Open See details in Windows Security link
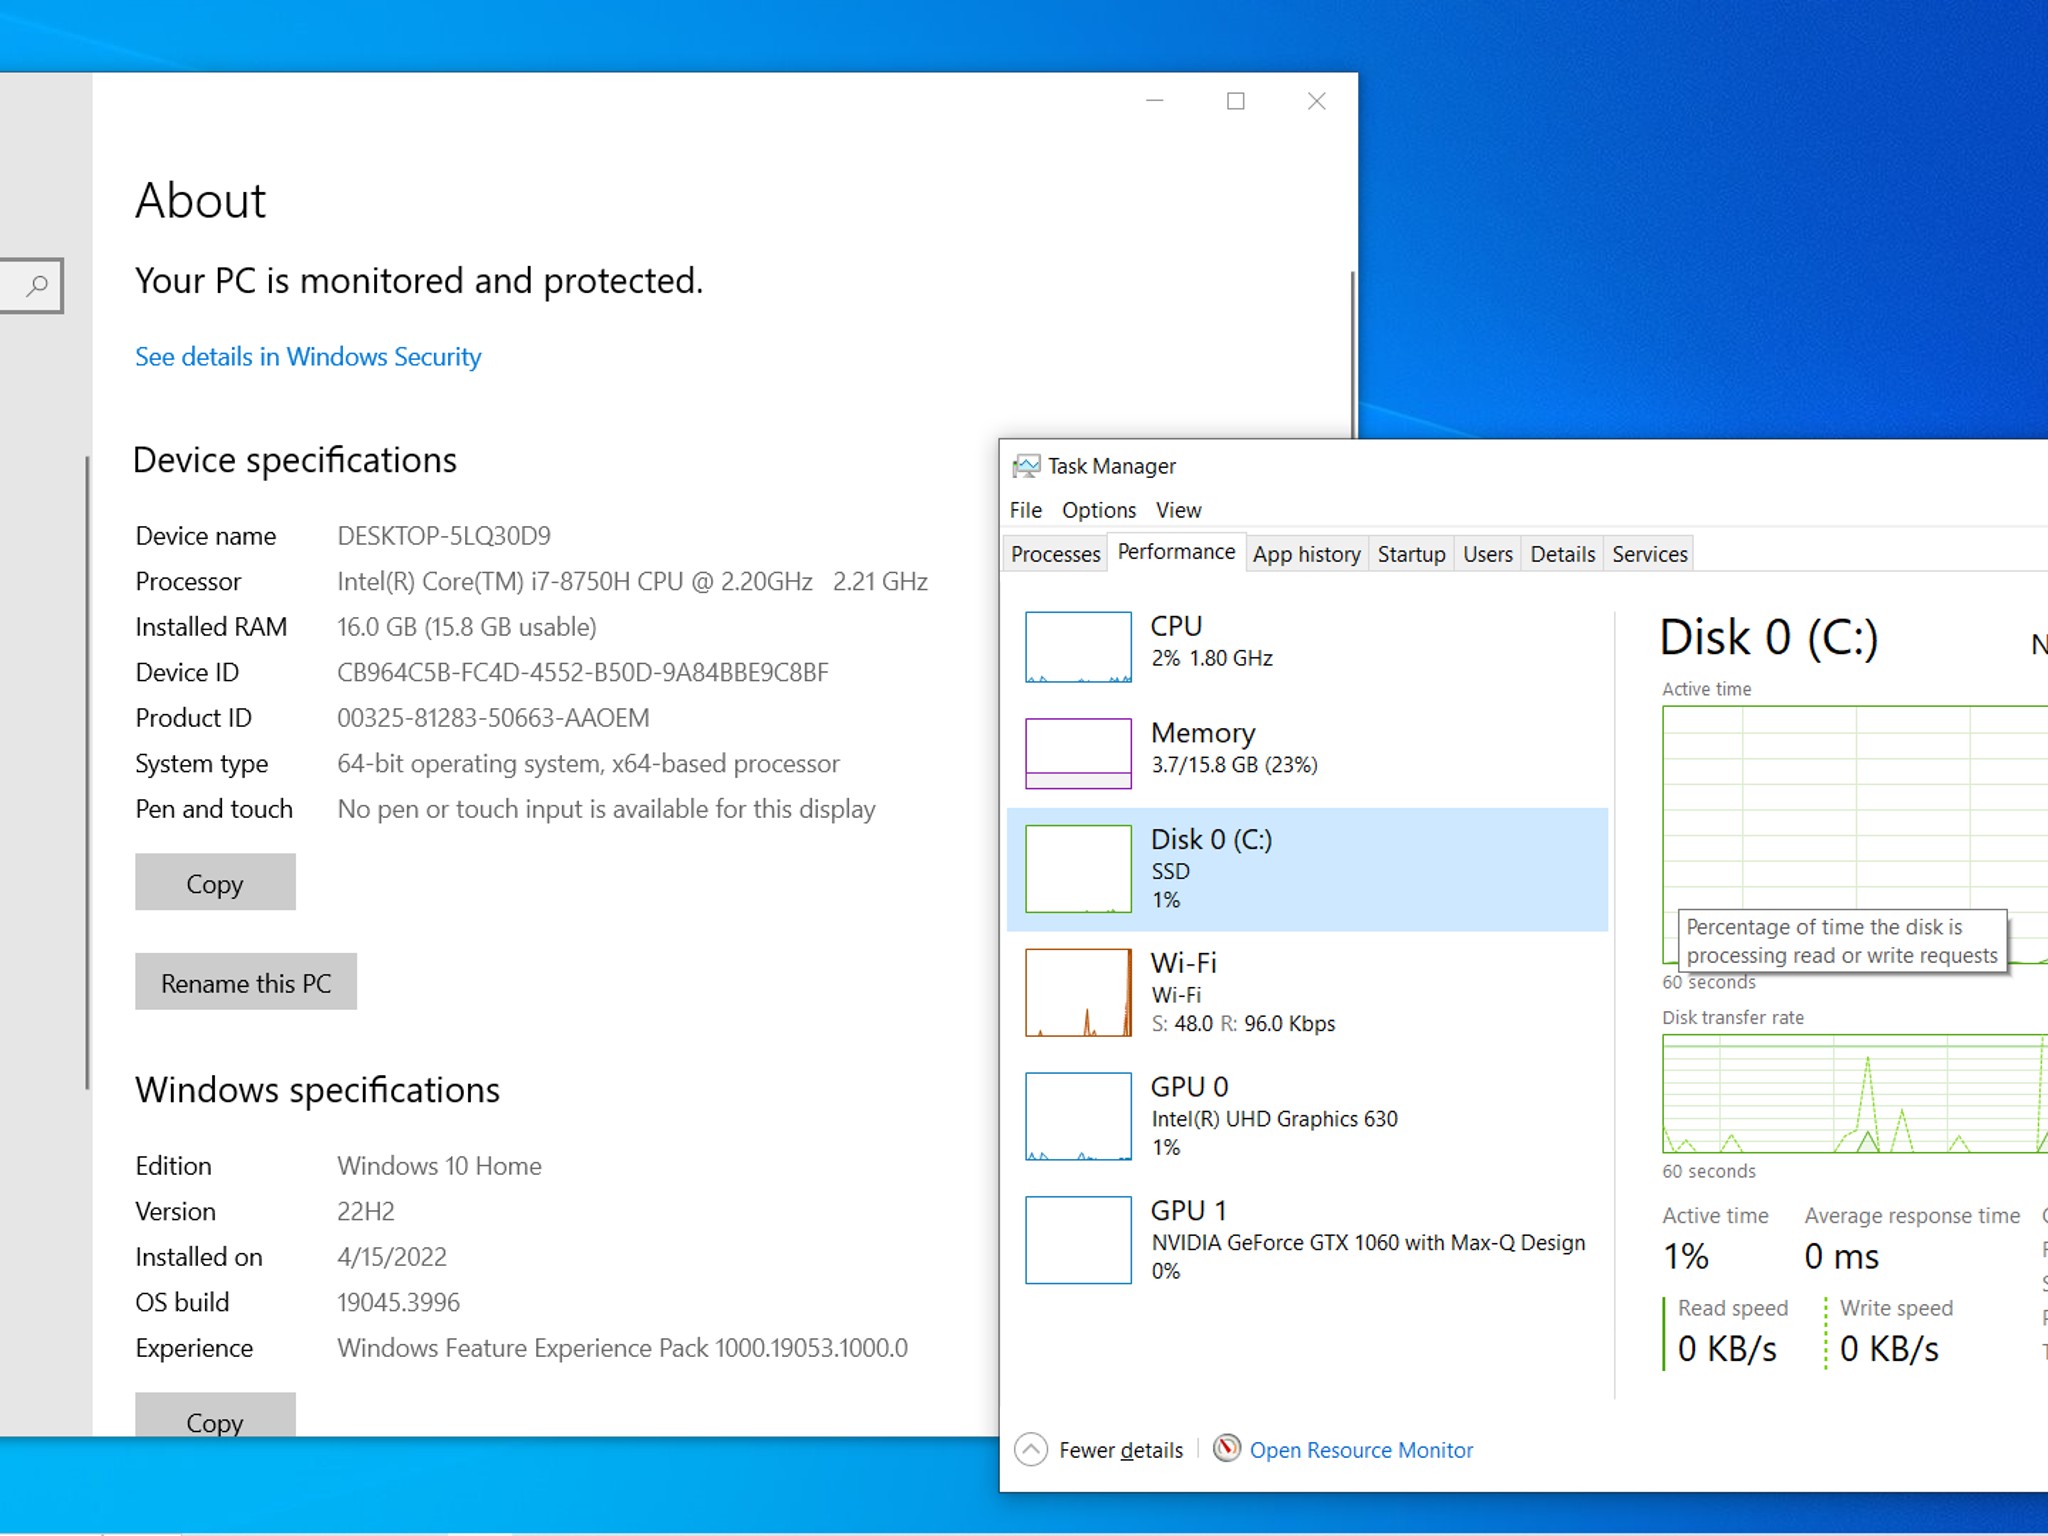This screenshot has width=2048, height=1536. pyautogui.click(x=308, y=357)
